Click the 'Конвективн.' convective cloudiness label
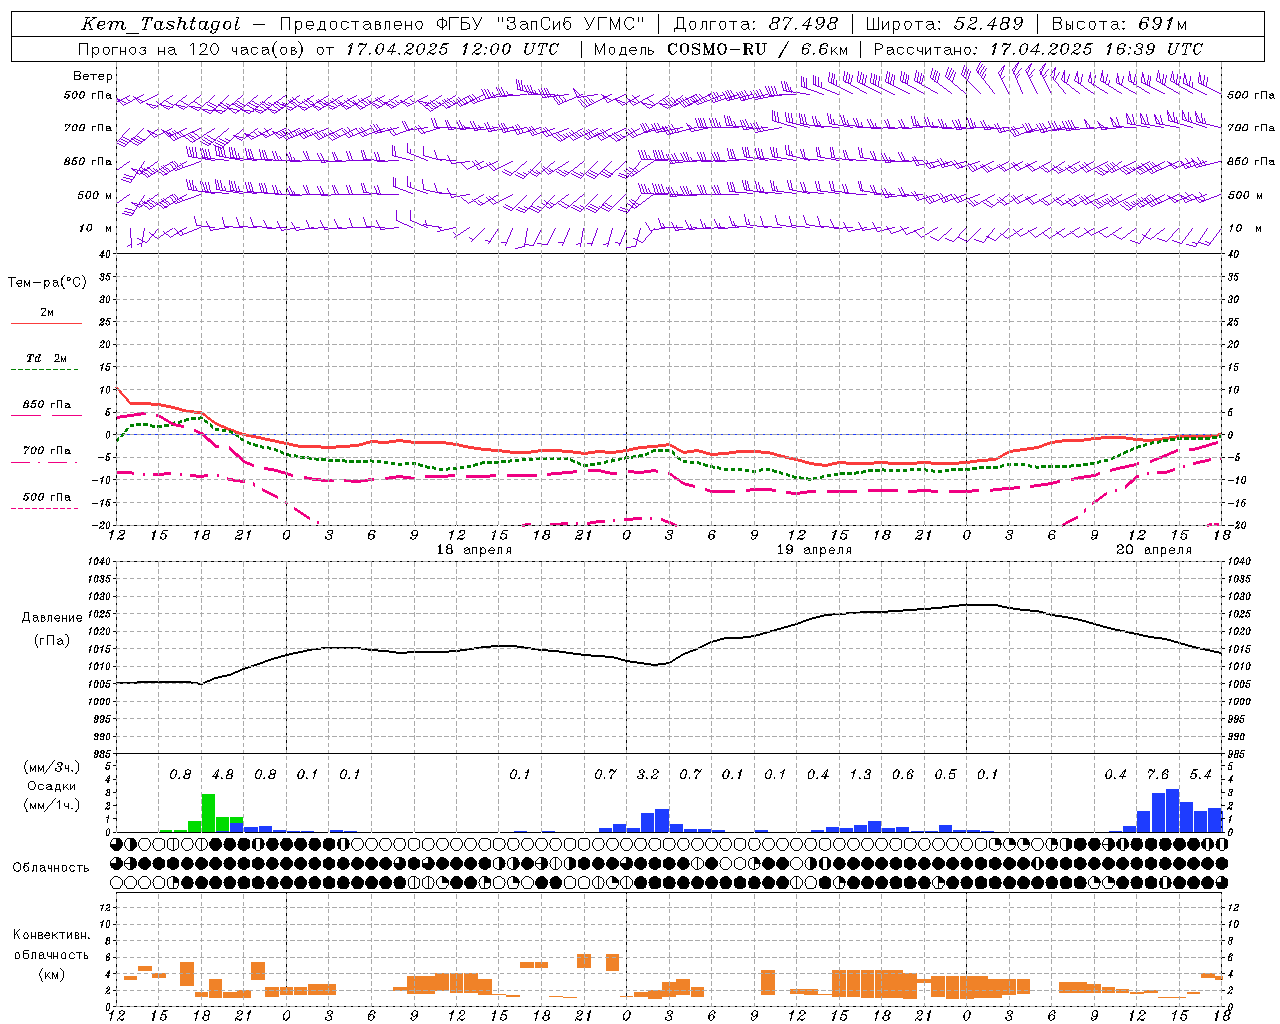1280x1024 pixels. pos(51,935)
